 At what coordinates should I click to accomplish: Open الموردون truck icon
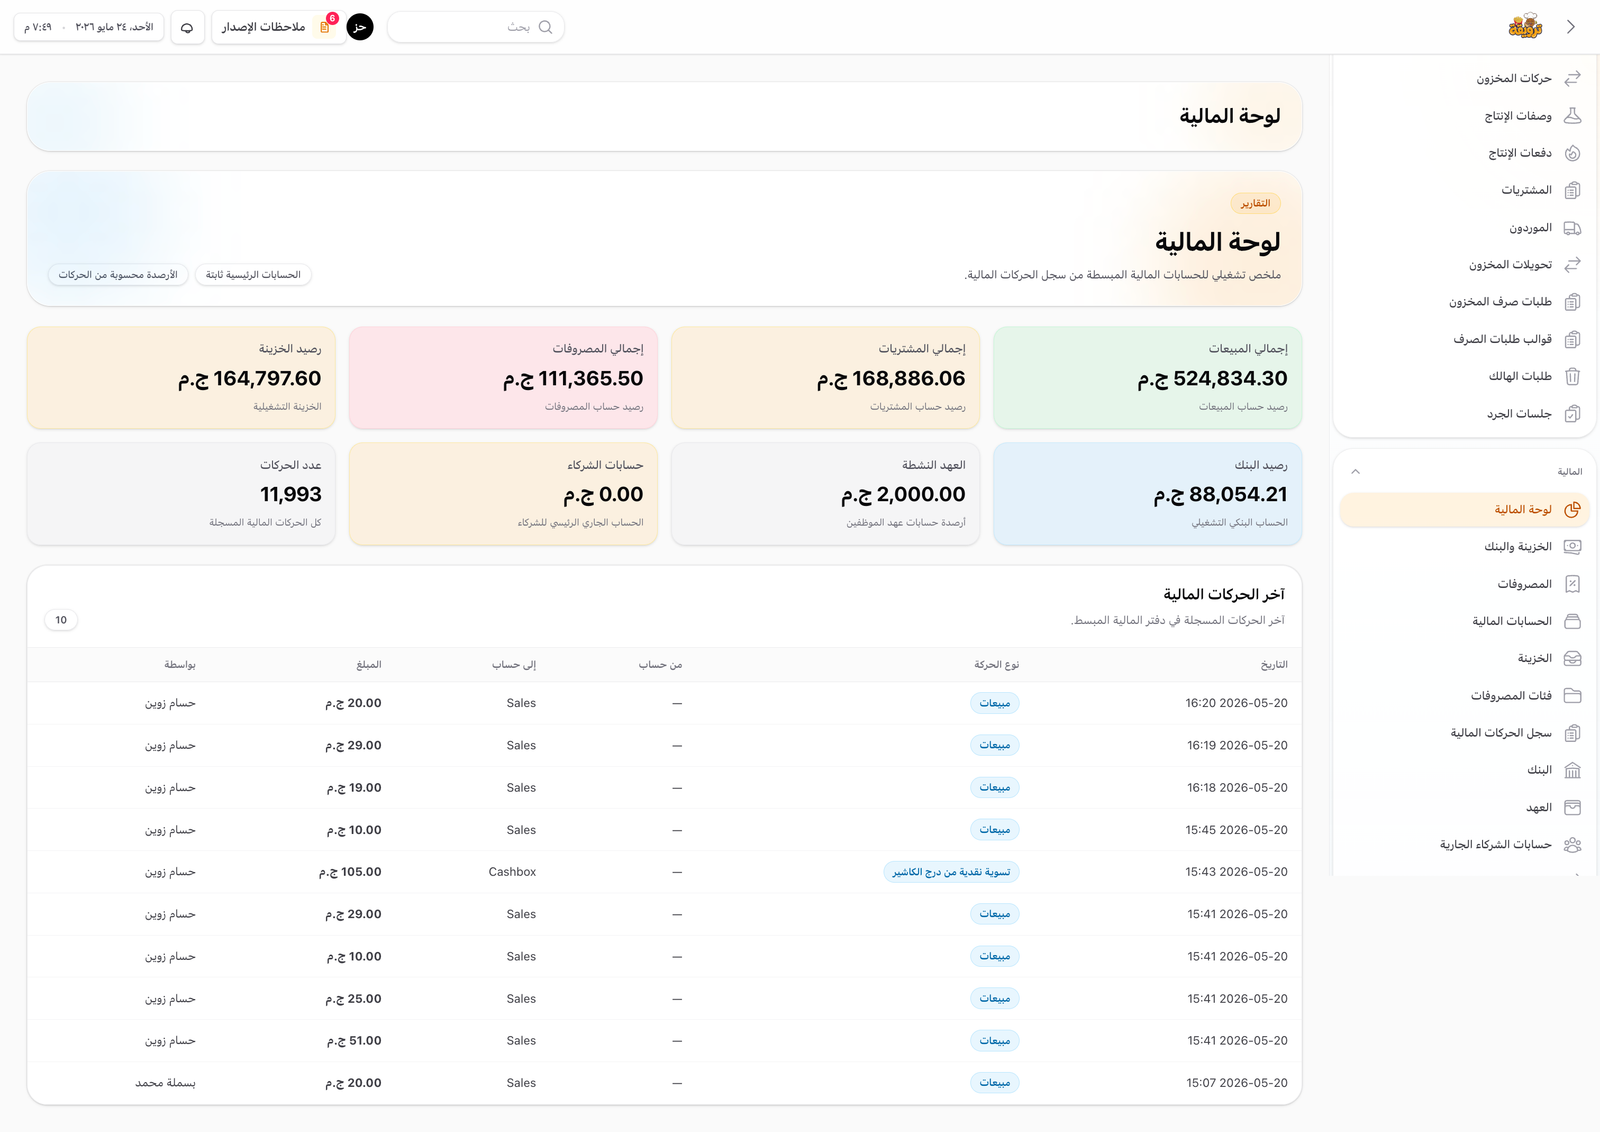1572,228
